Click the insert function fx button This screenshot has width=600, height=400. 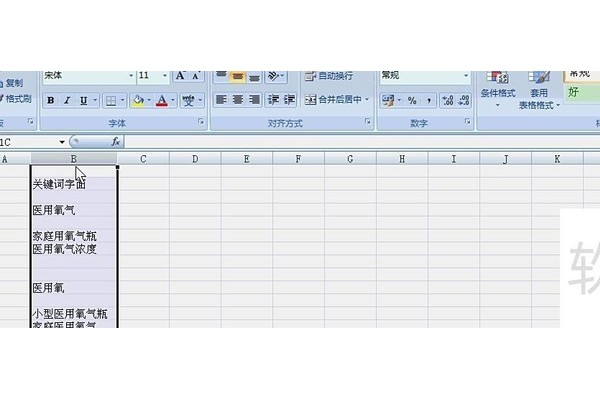point(116,142)
